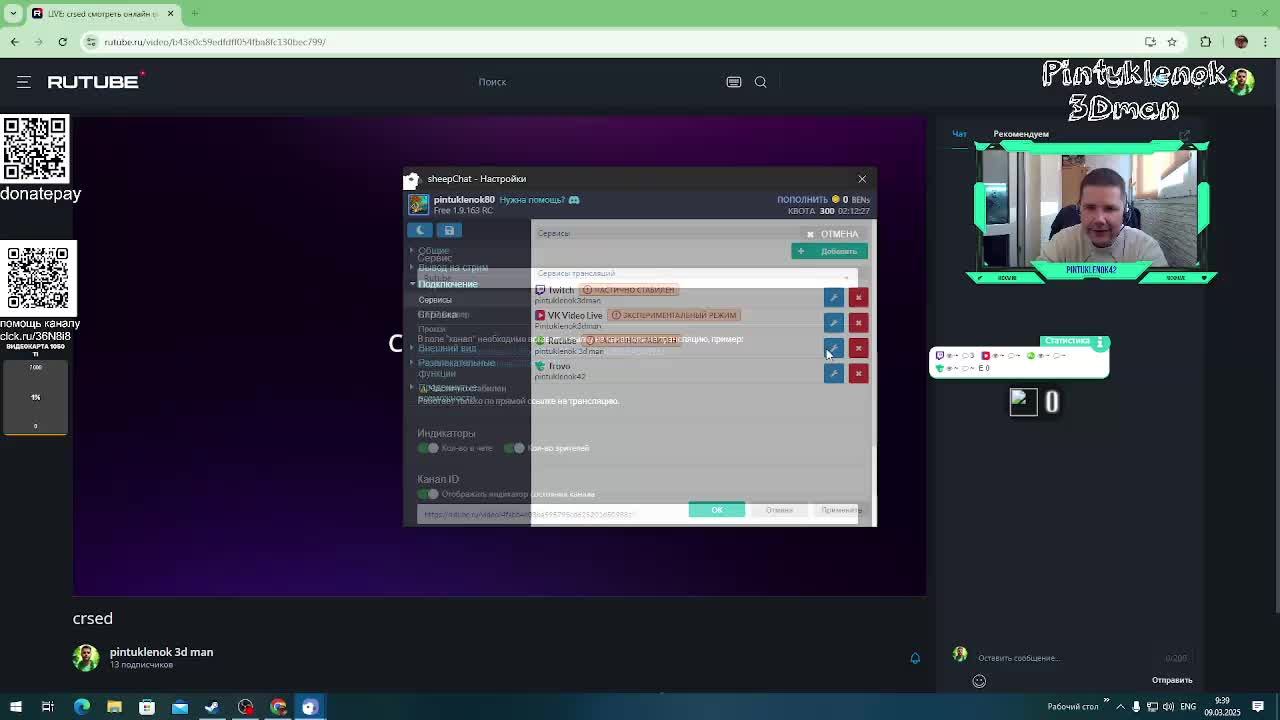1280x720 pixels.
Task: Click the Нужна помощь? help link
Action: click(x=533, y=200)
